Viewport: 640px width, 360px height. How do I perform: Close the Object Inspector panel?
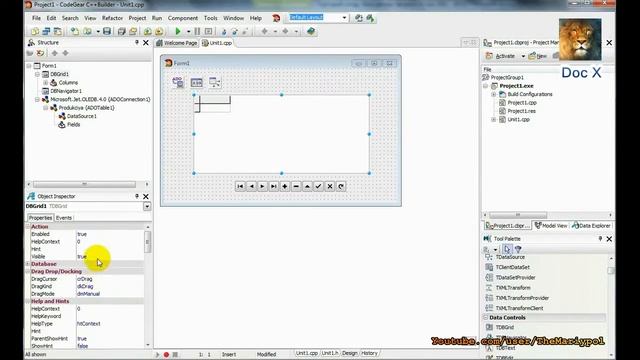[x=146, y=196]
